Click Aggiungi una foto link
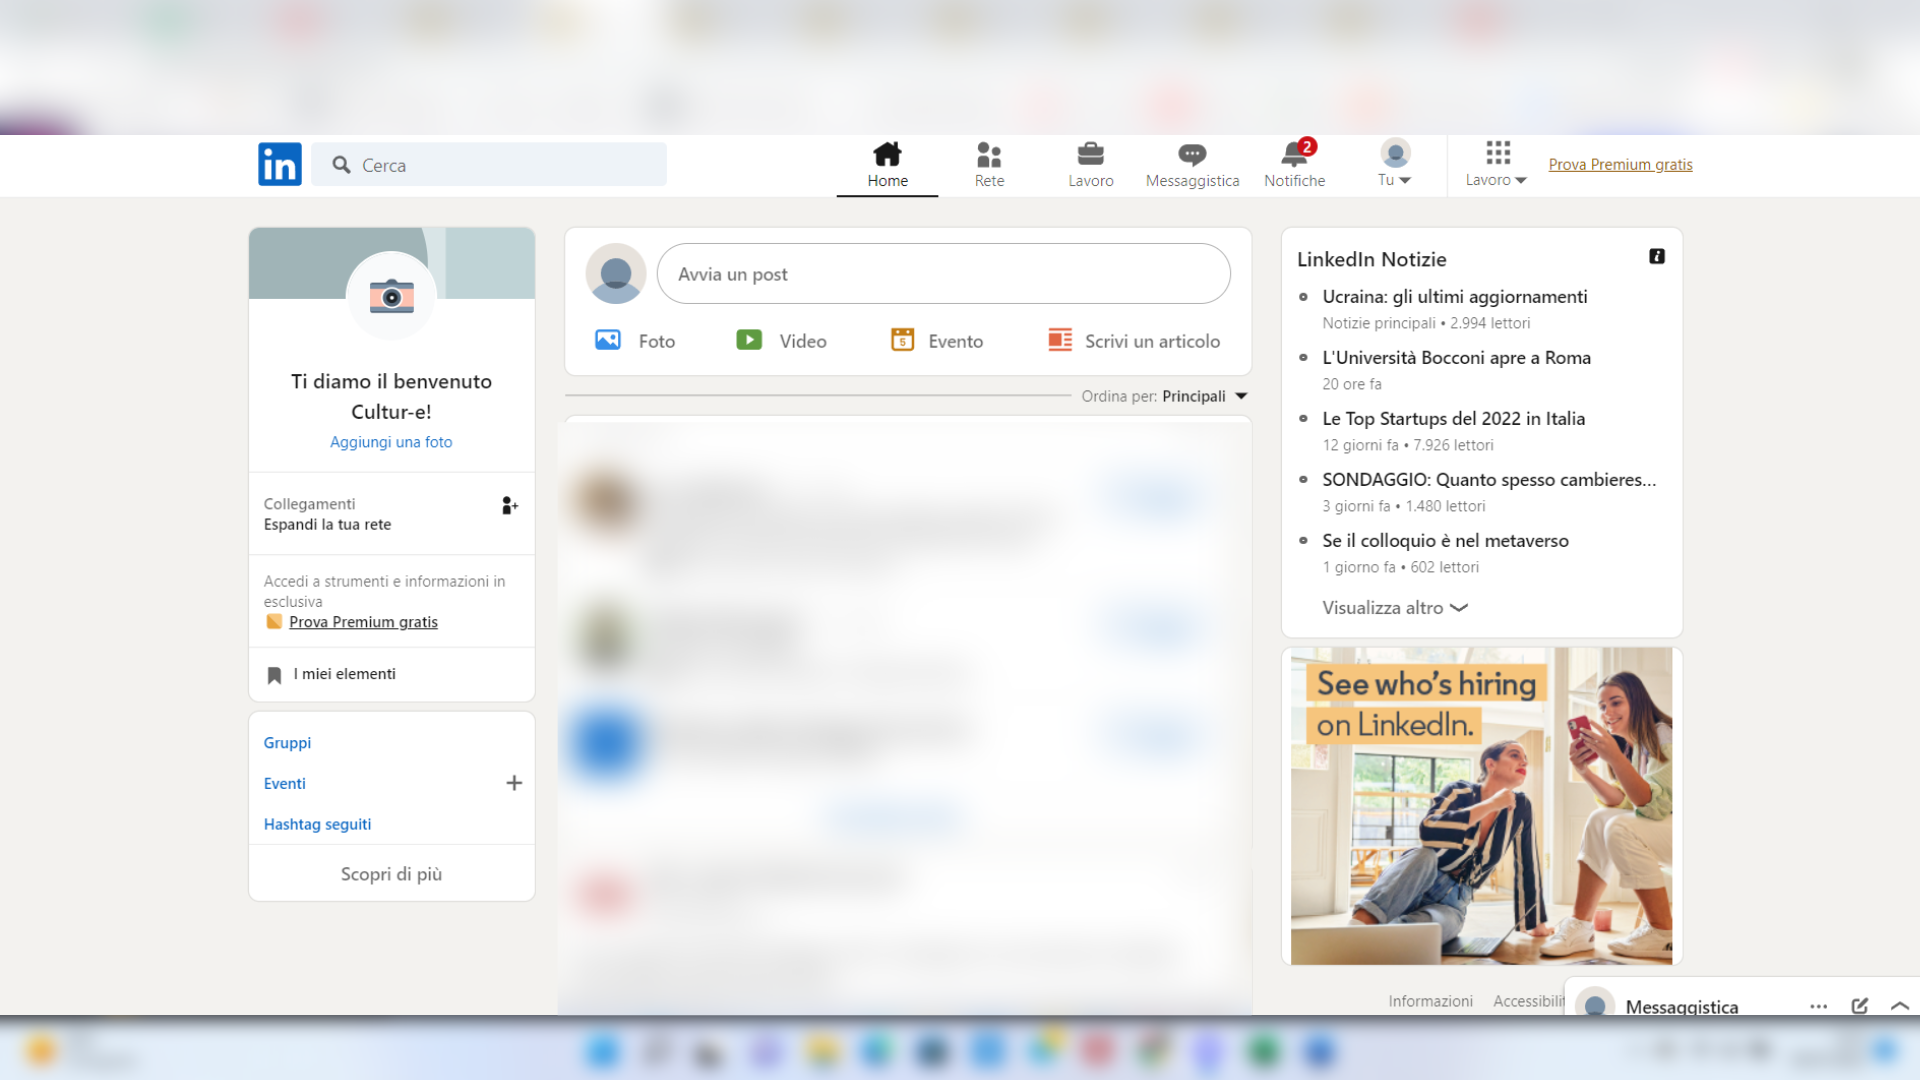The width and height of the screenshot is (1920, 1080). pyautogui.click(x=391, y=442)
